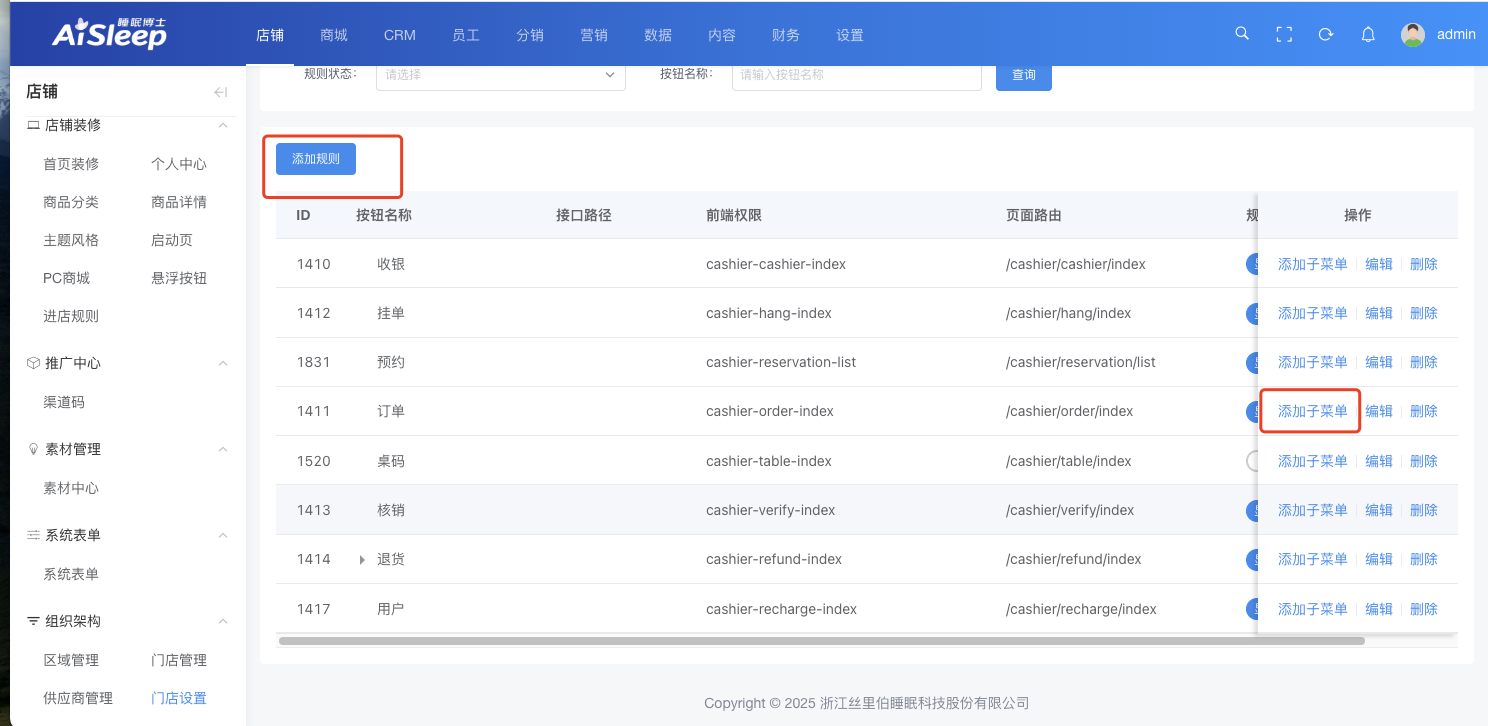Image resolution: width=1488 pixels, height=726 pixels.
Task: Click the /cashier/reservation/list route cell
Action: (1081, 362)
